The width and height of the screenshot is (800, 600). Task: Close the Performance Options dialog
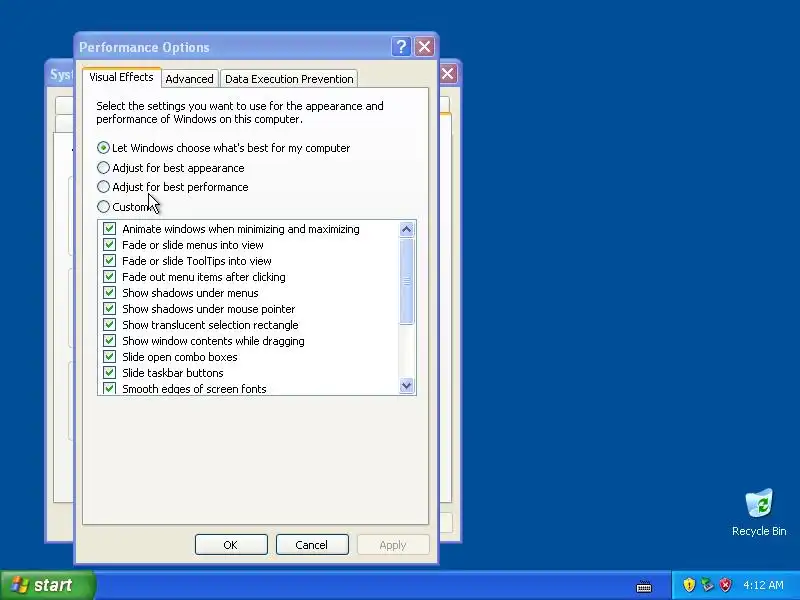click(424, 47)
